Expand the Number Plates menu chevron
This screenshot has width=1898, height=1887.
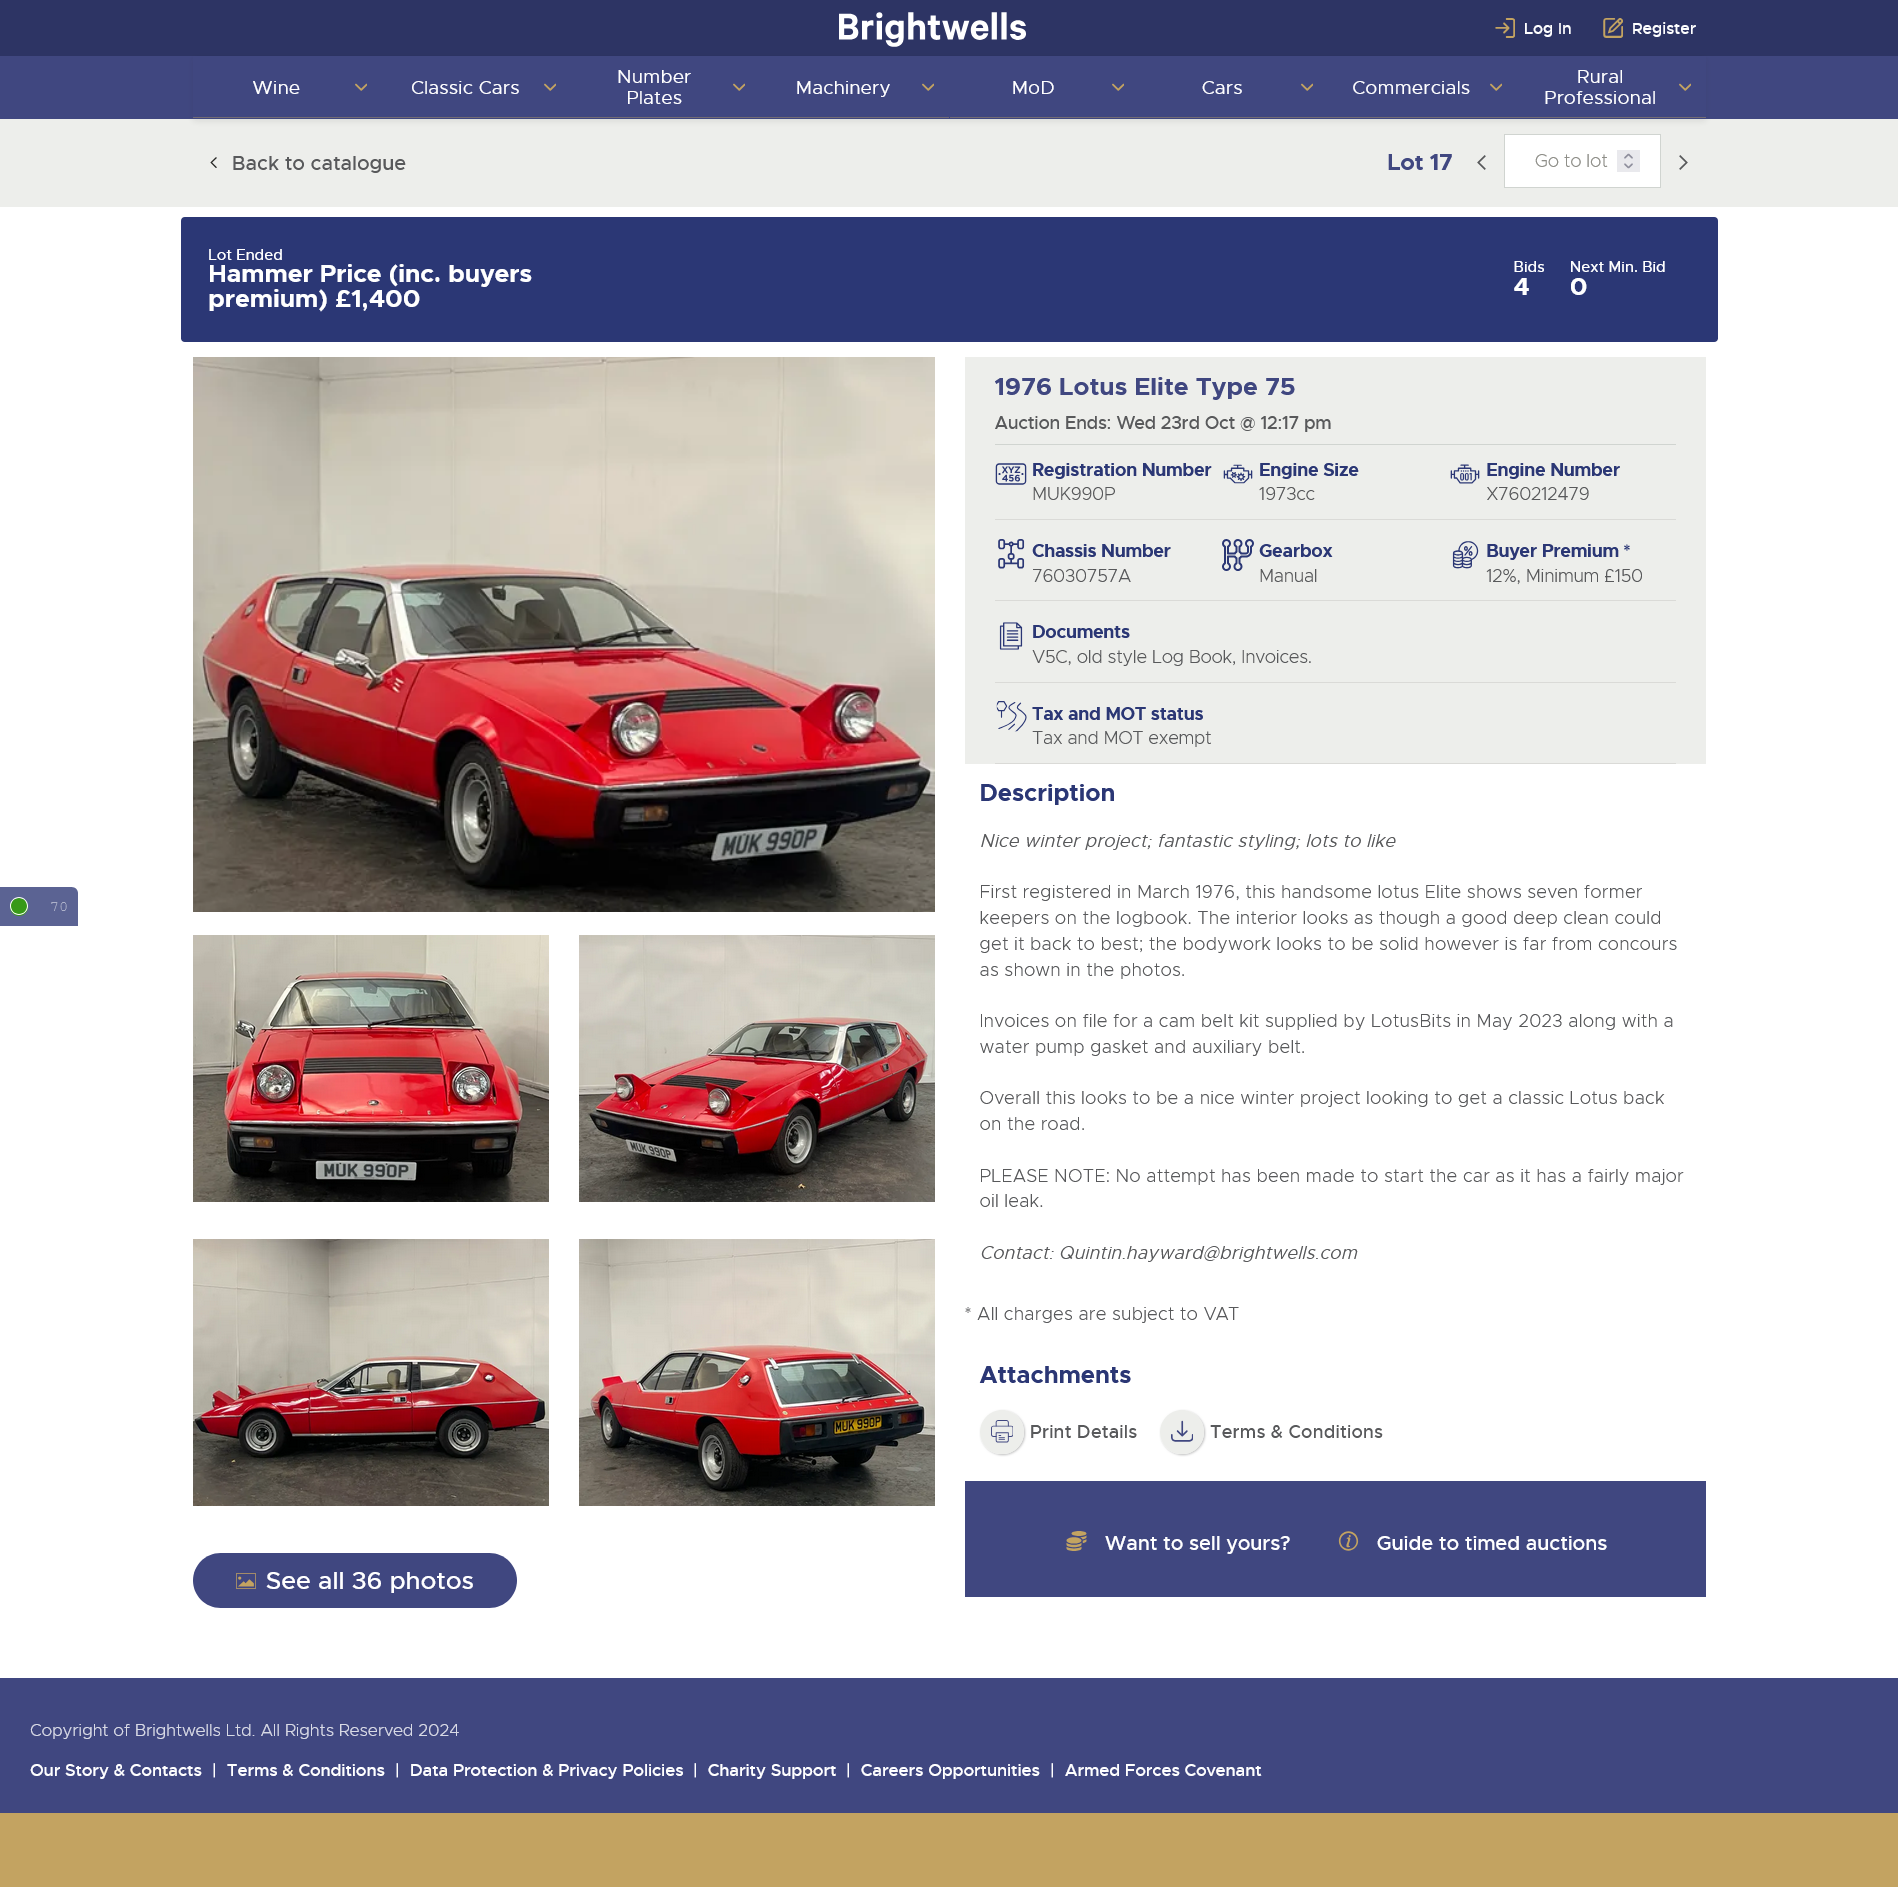(x=739, y=88)
